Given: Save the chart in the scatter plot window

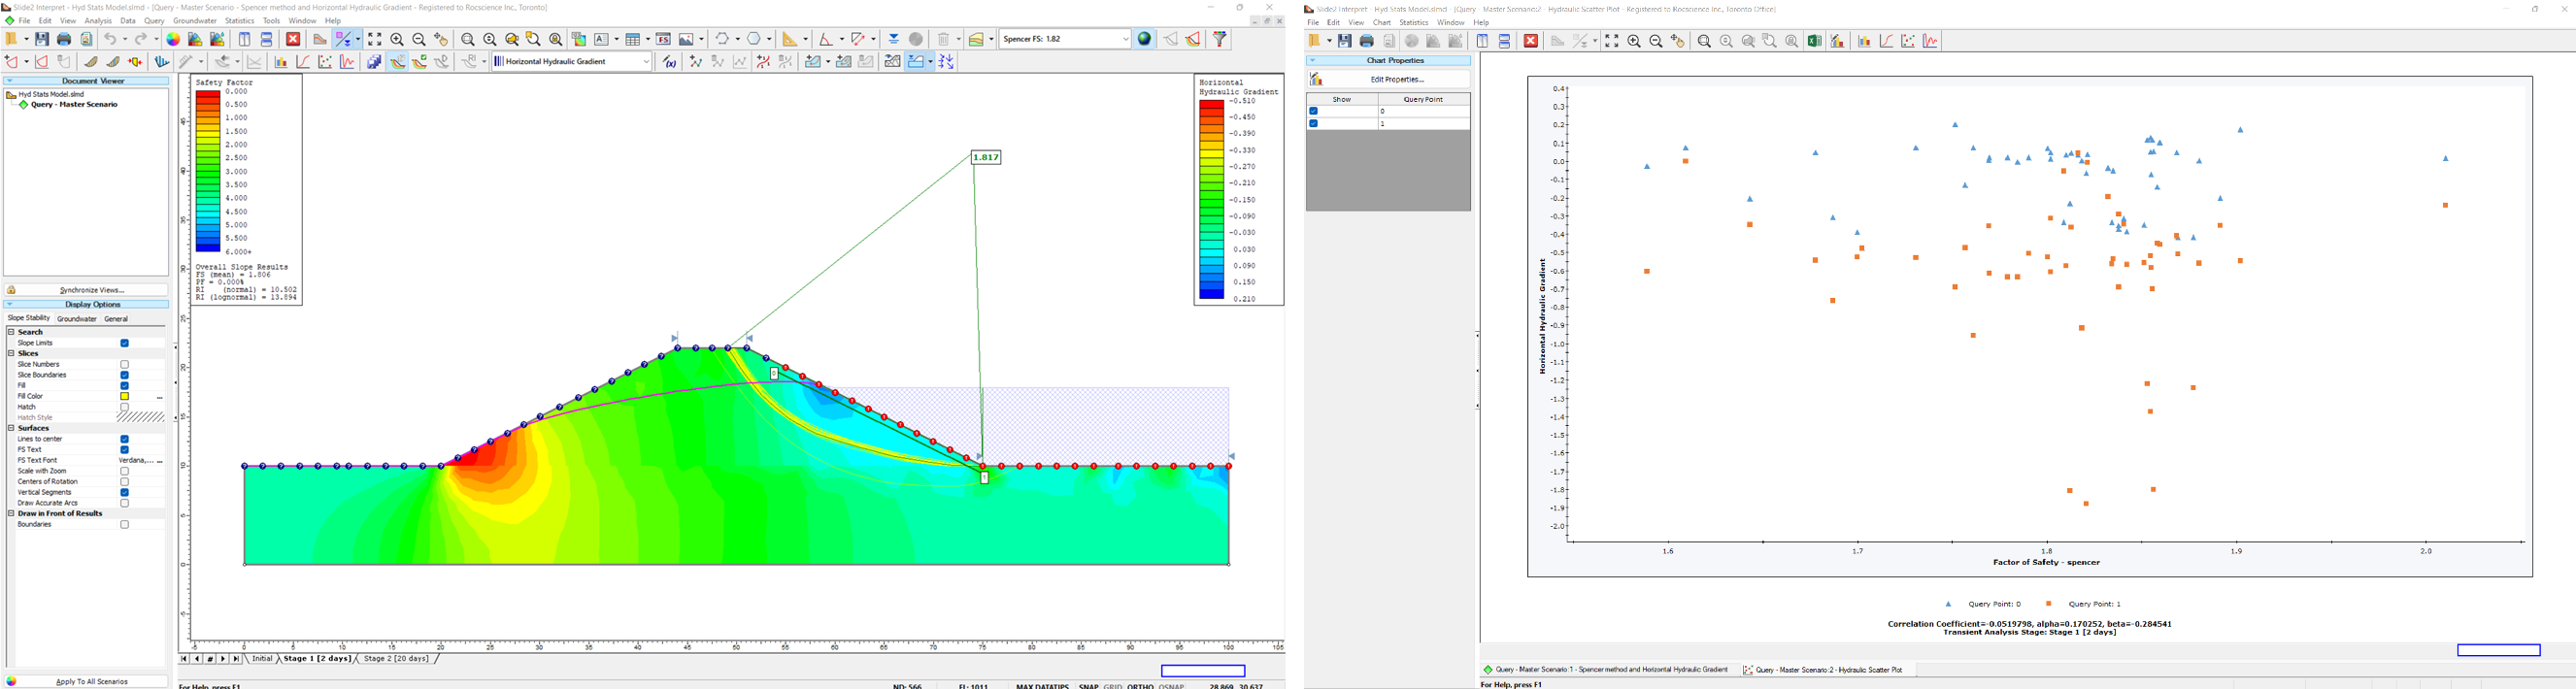Looking at the screenshot, I should pyautogui.click(x=1345, y=42).
